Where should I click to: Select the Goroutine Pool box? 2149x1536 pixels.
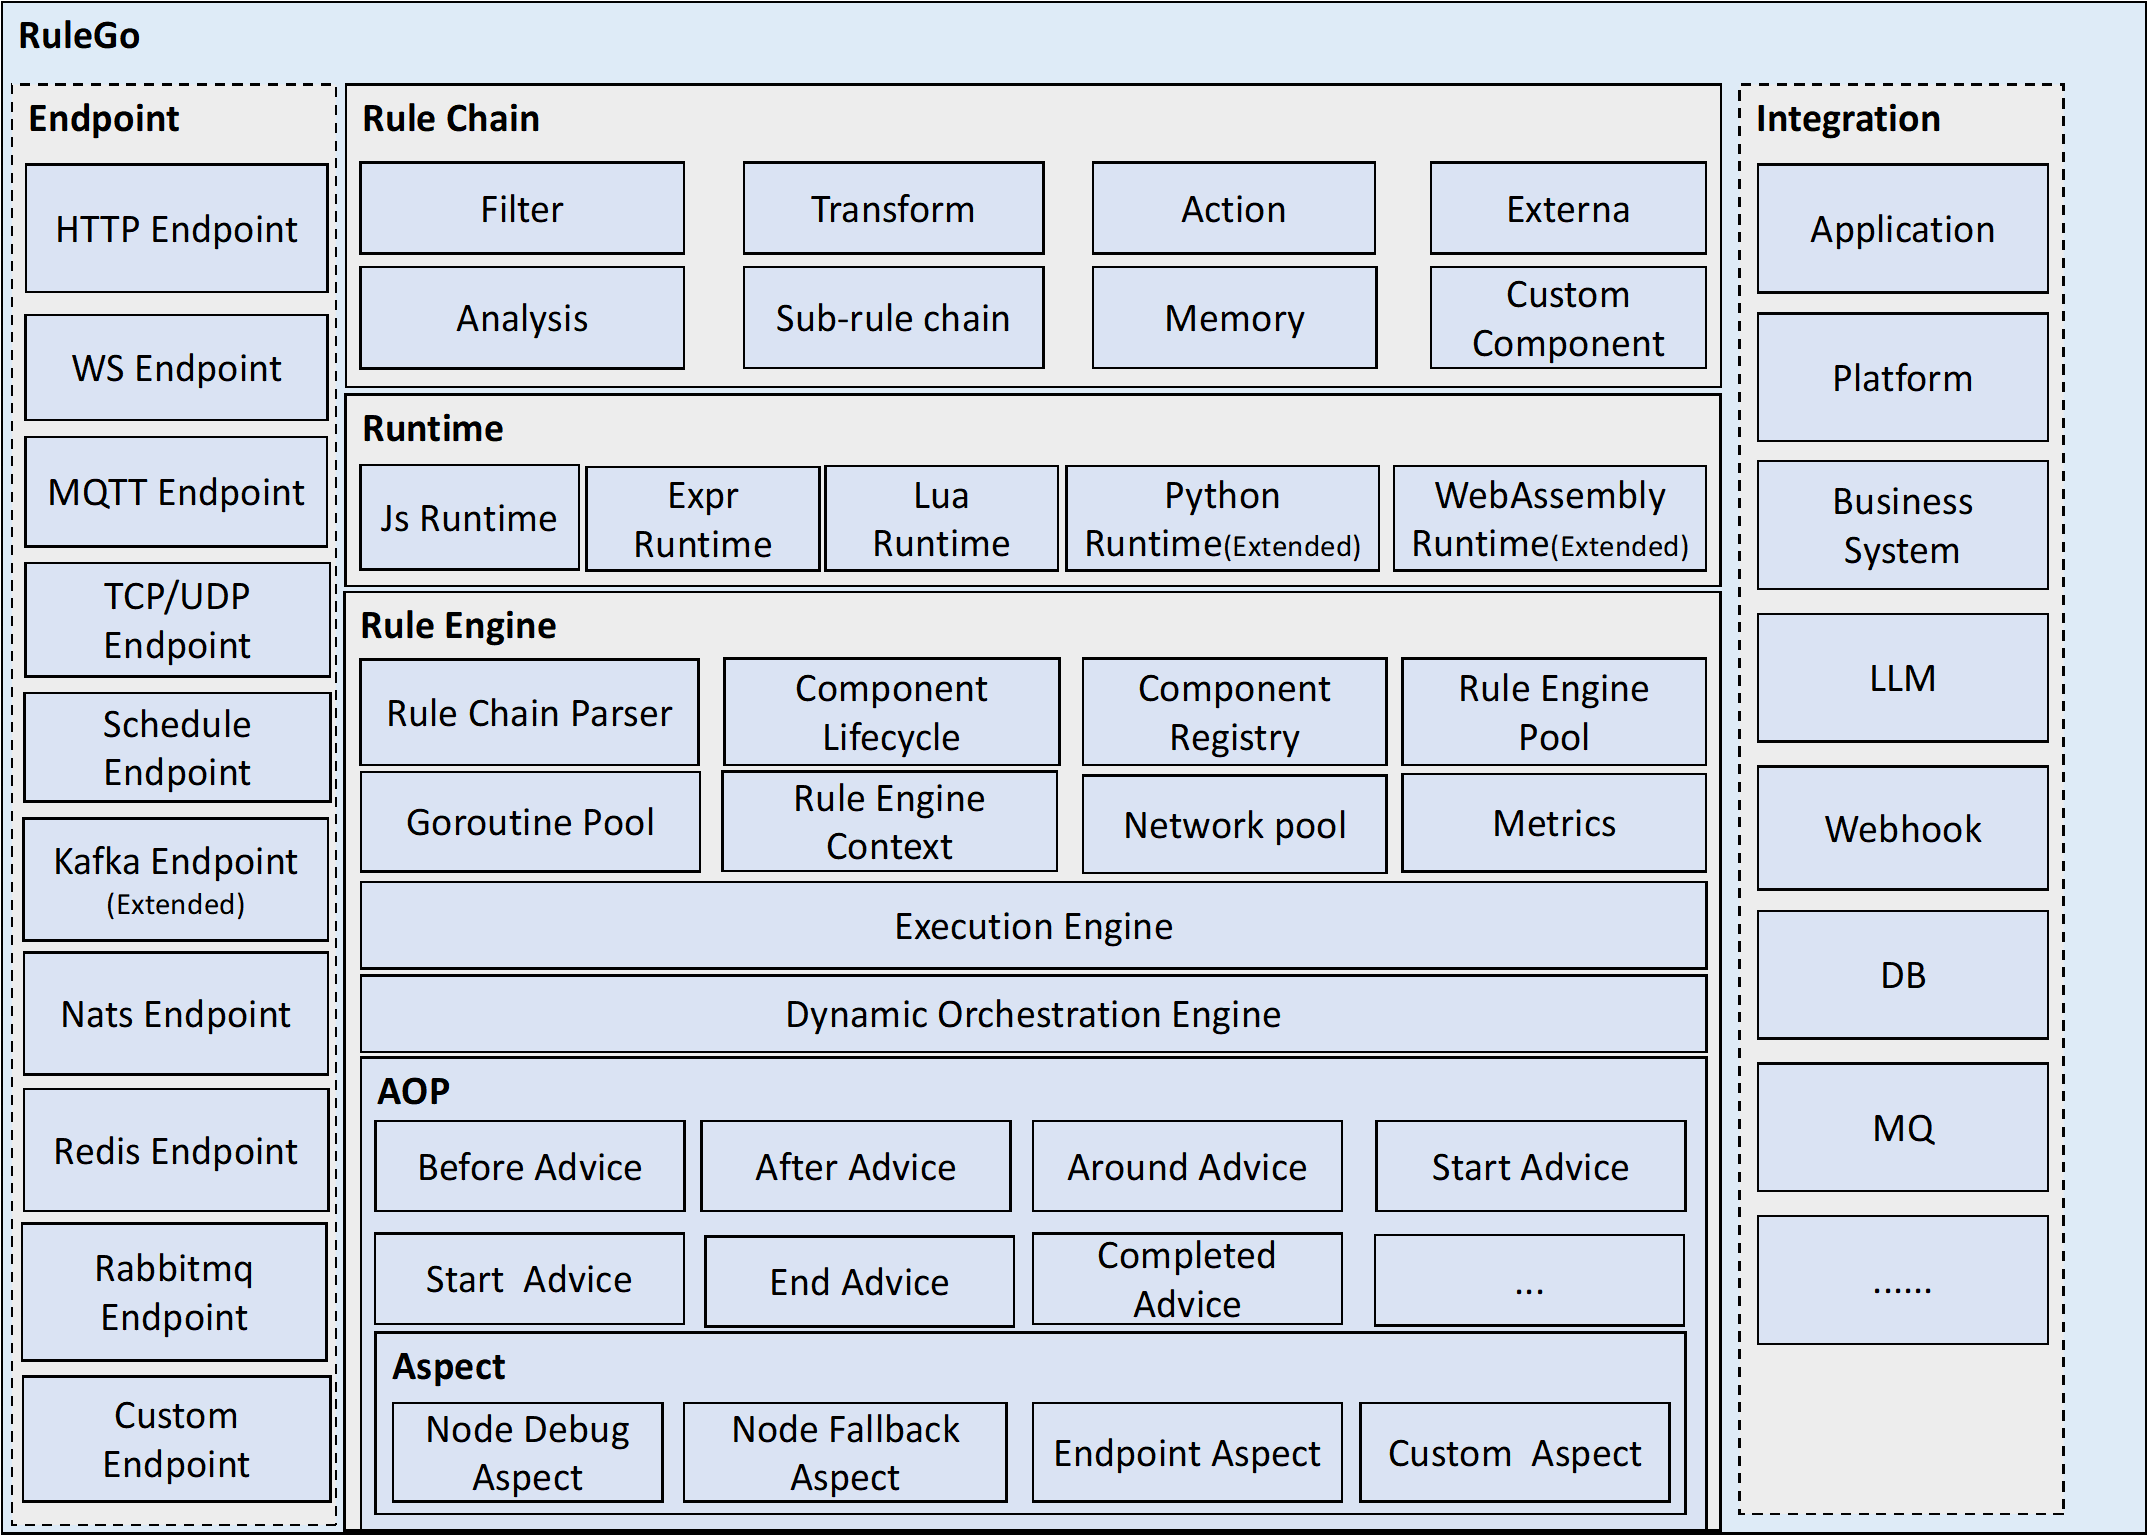click(529, 822)
